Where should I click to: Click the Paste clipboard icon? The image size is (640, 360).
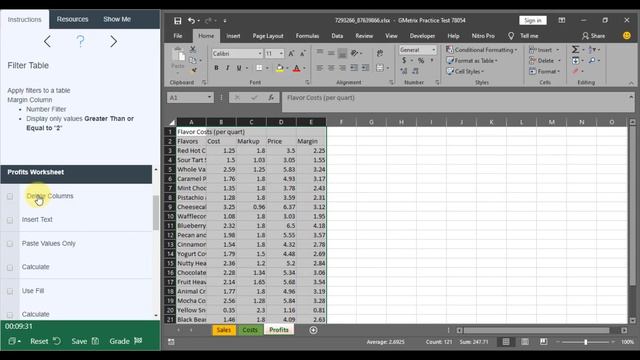[x=178, y=55]
